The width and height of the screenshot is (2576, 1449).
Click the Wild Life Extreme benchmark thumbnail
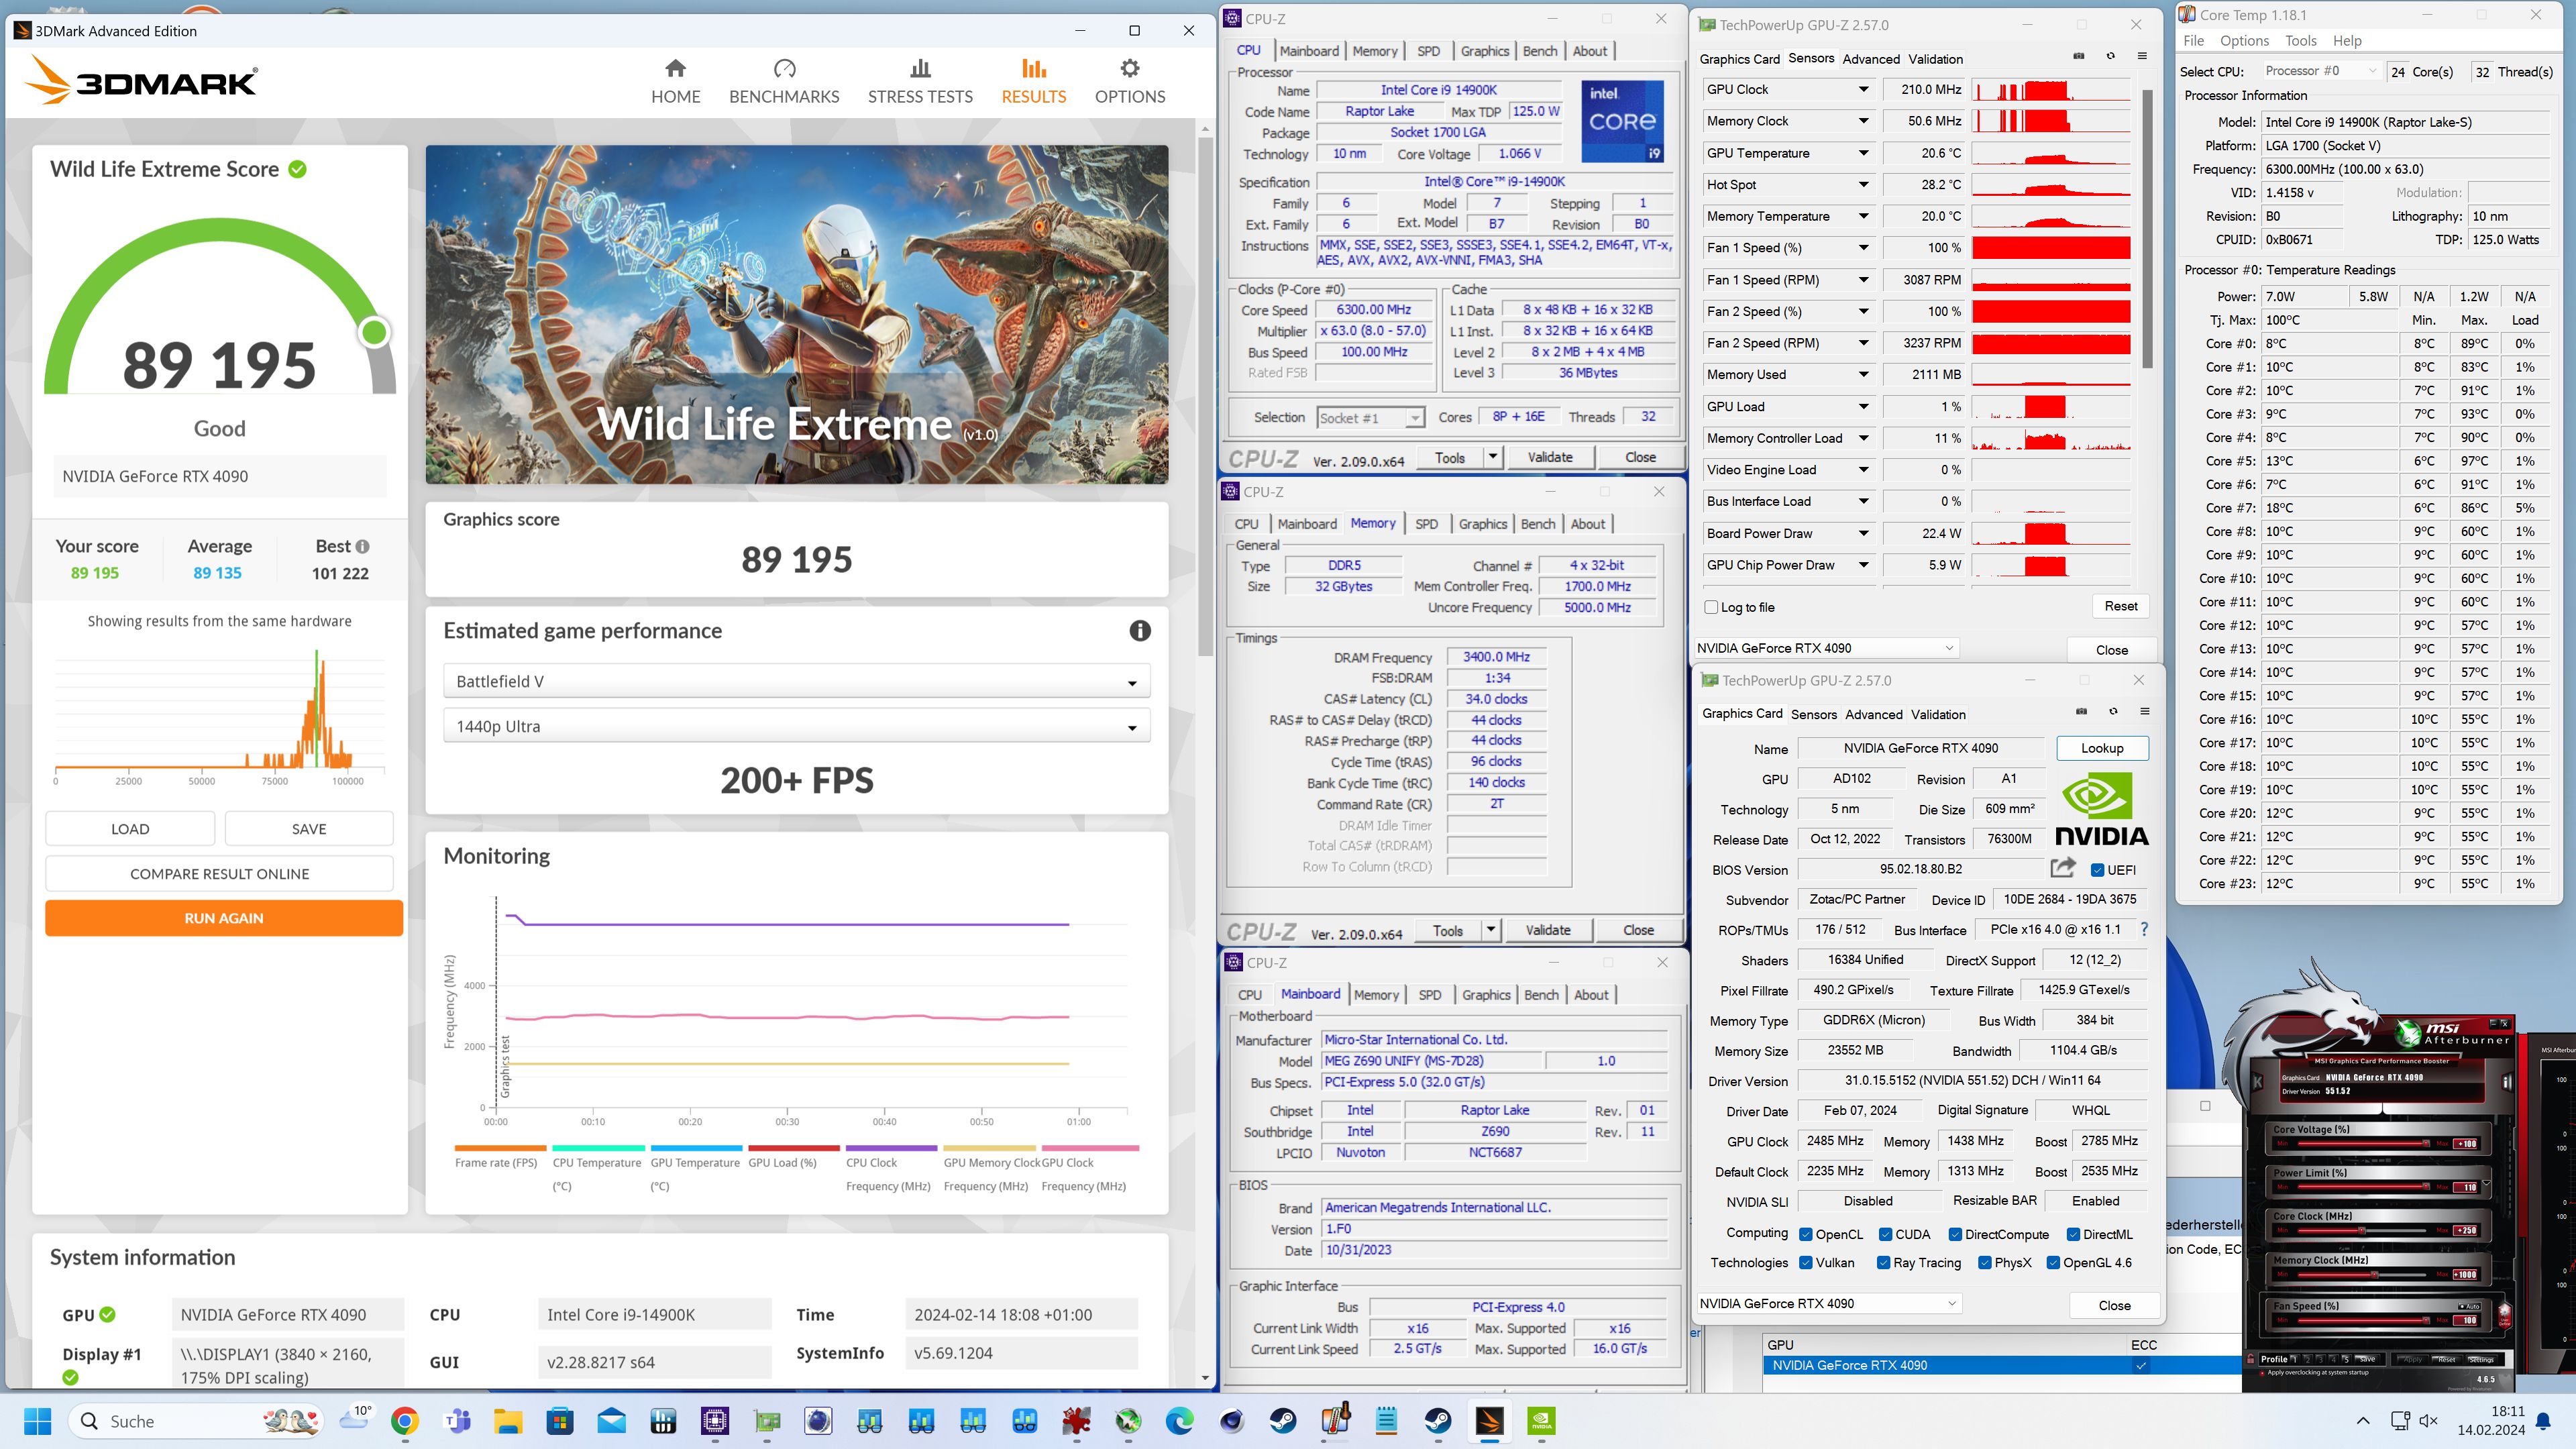[796, 314]
